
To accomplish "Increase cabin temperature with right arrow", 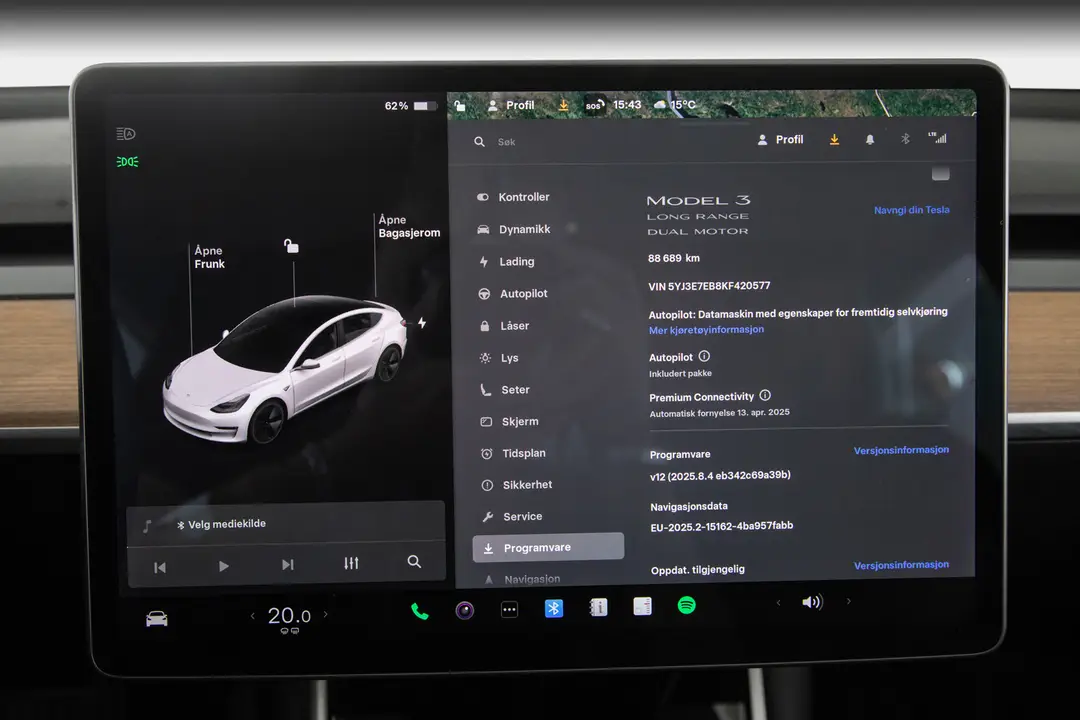I will pos(326,615).
